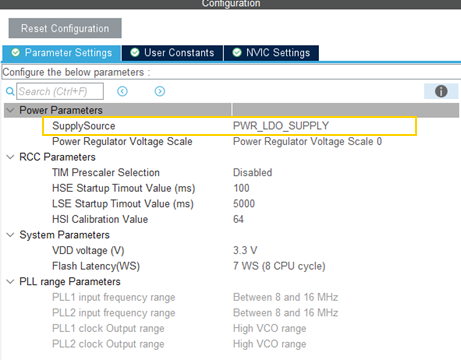Switch to the NVIC Settings tab
The height and width of the screenshot is (360, 461).
271,53
